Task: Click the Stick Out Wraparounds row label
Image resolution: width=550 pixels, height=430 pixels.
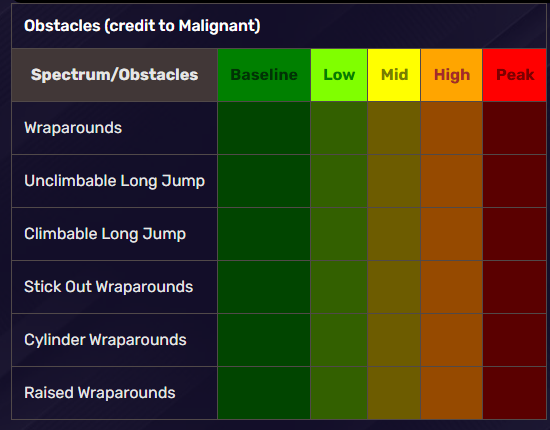Action: pos(108,287)
